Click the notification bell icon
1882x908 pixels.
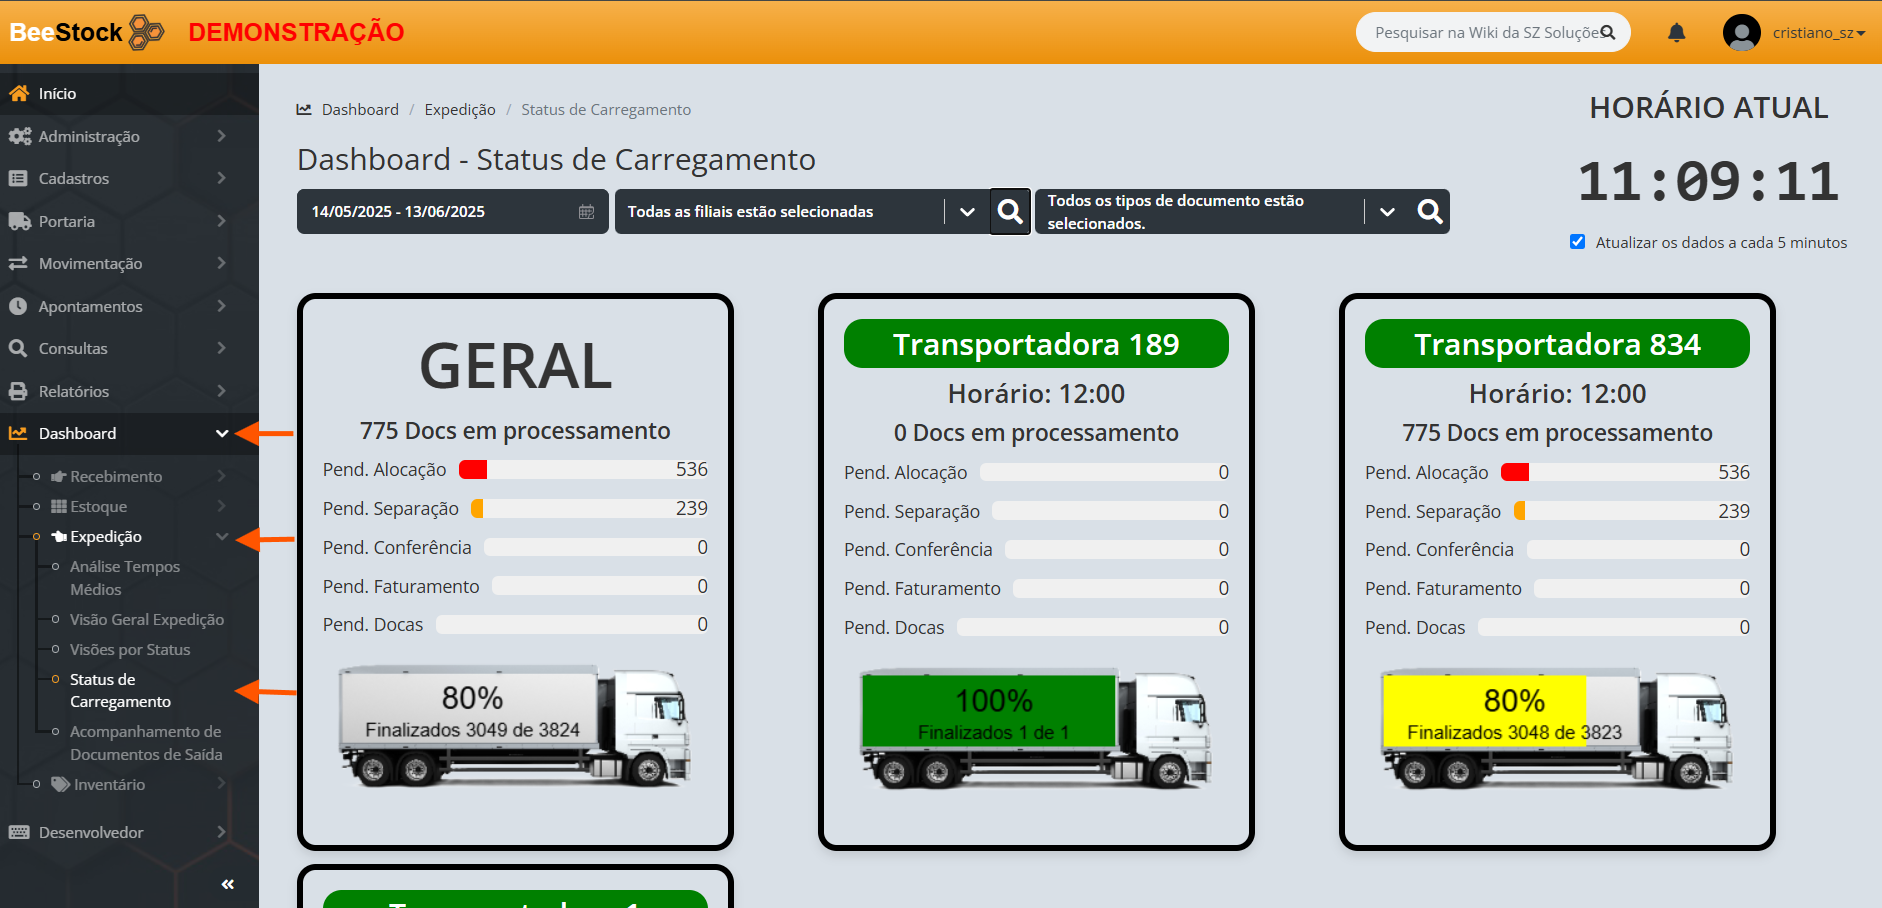(1676, 33)
